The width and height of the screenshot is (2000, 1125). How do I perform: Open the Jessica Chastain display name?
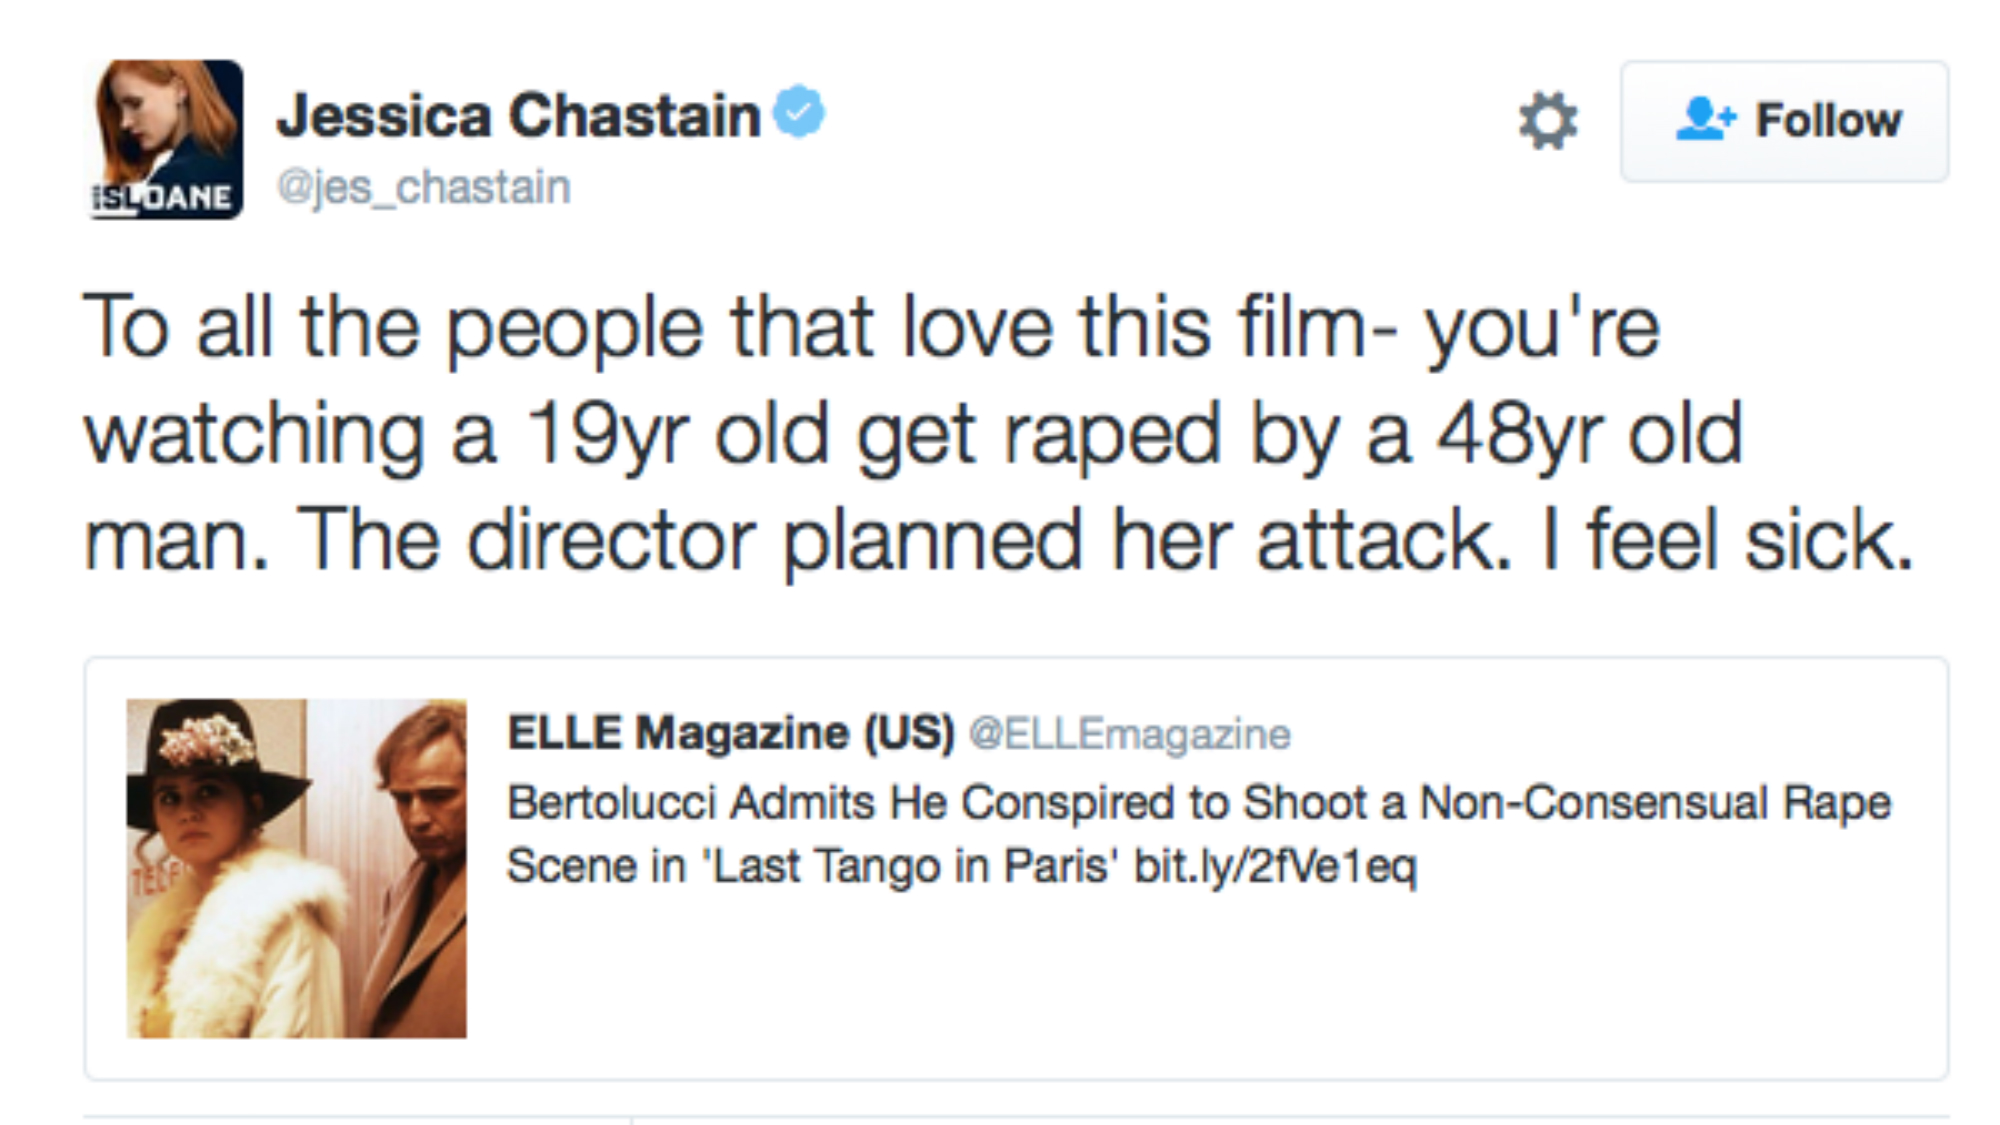click(x=519, y=116)
